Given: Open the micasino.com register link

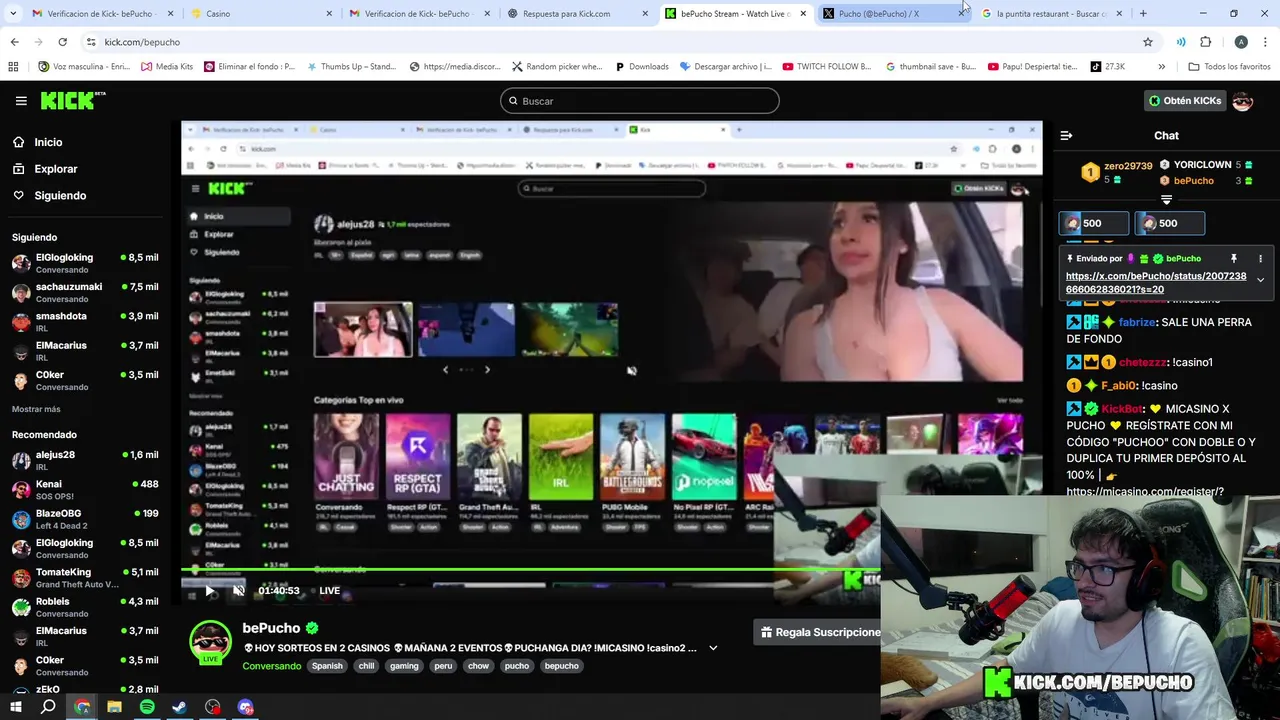Looking at the screenshot, I should [x=1144, y=491].
